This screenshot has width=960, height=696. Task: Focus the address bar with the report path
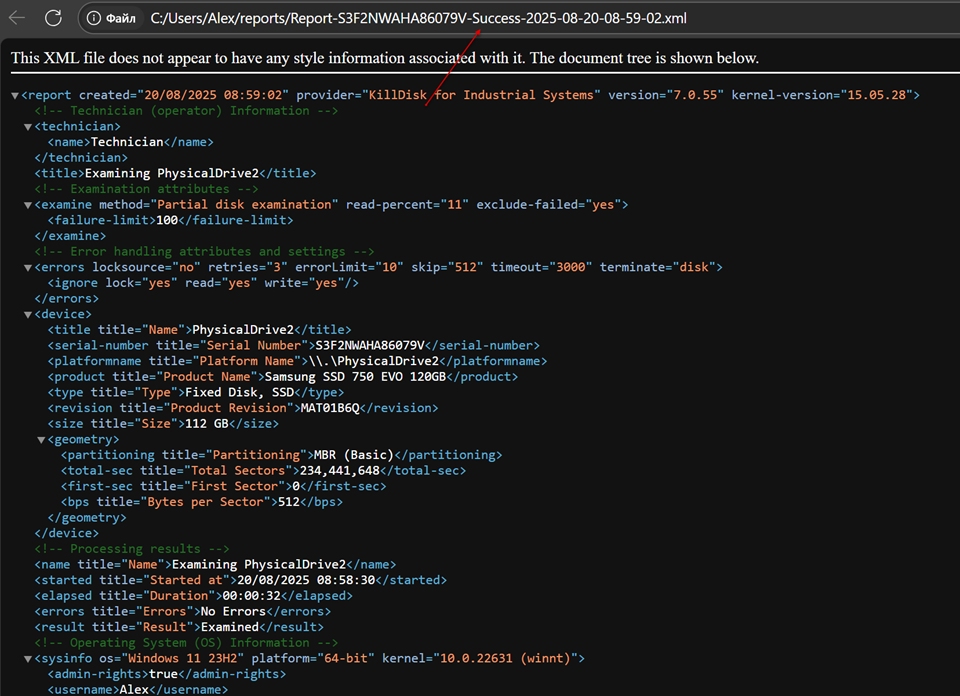point(418,18)
